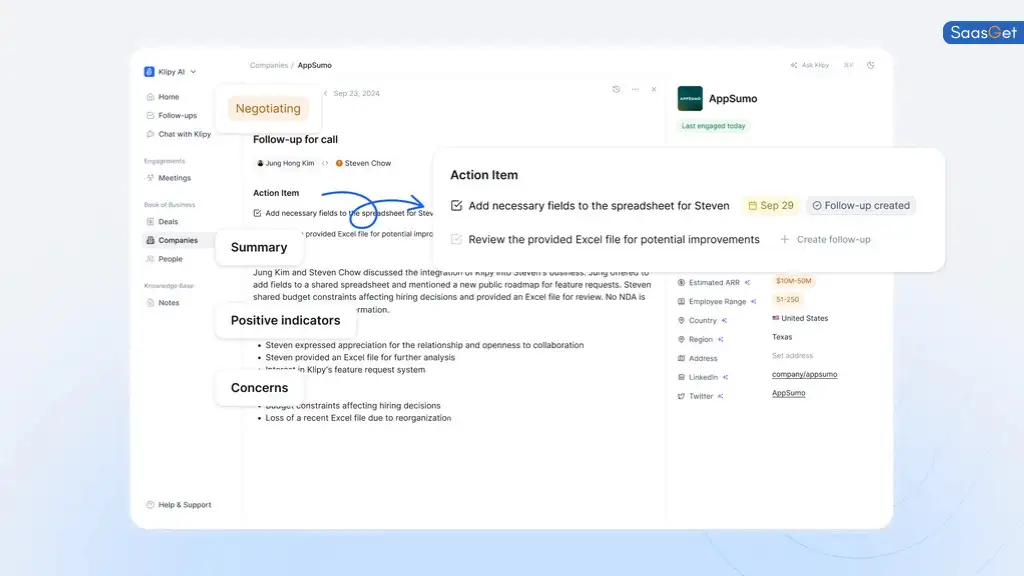Click the $10M-50M ARR value
The height and width of the screenshot is (576, 1024).
tap(793, 281)
